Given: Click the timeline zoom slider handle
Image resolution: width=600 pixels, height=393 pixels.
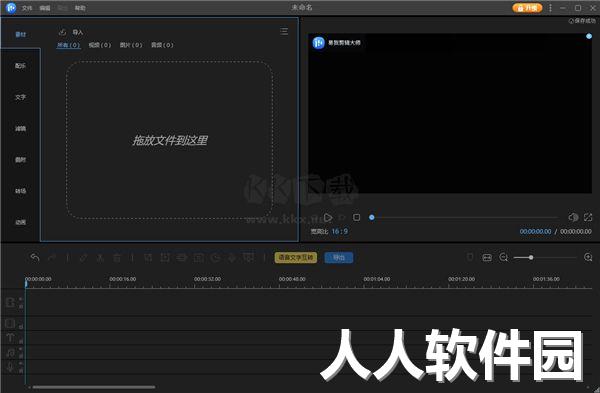Looking at the screenshot, I should (531, 258).
